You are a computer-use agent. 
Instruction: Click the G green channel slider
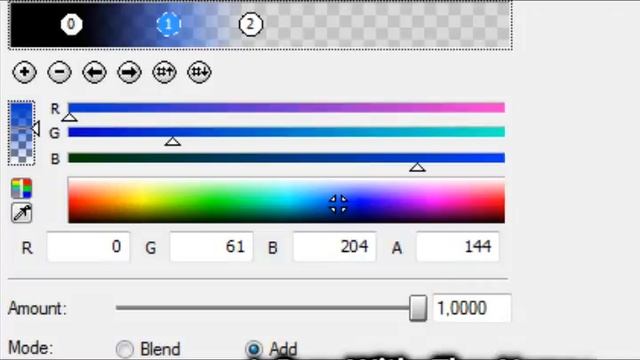pyautogui.click(x=286, y=132)
